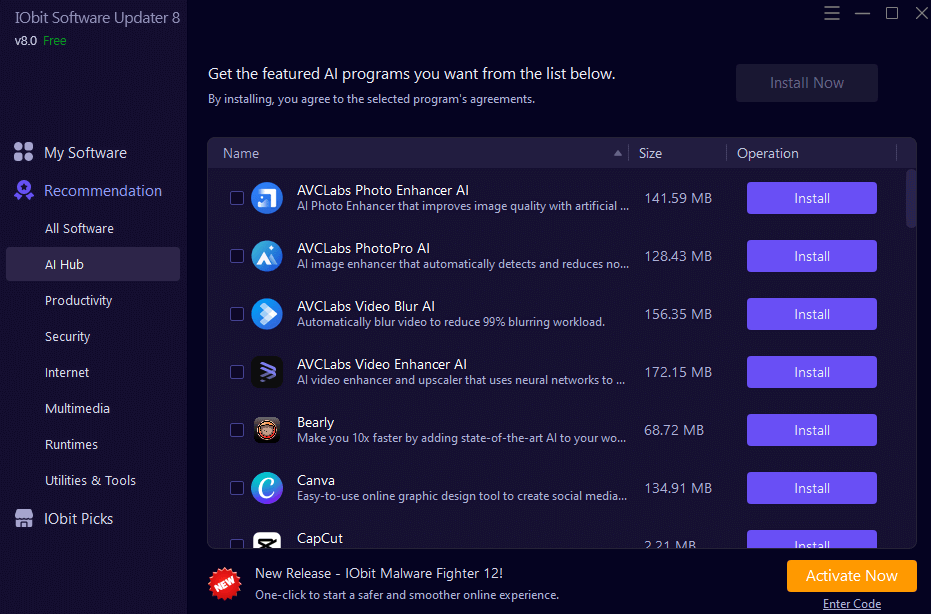Click the AVCLabs PhotoPro AI app icon

(x=267, y=256)
